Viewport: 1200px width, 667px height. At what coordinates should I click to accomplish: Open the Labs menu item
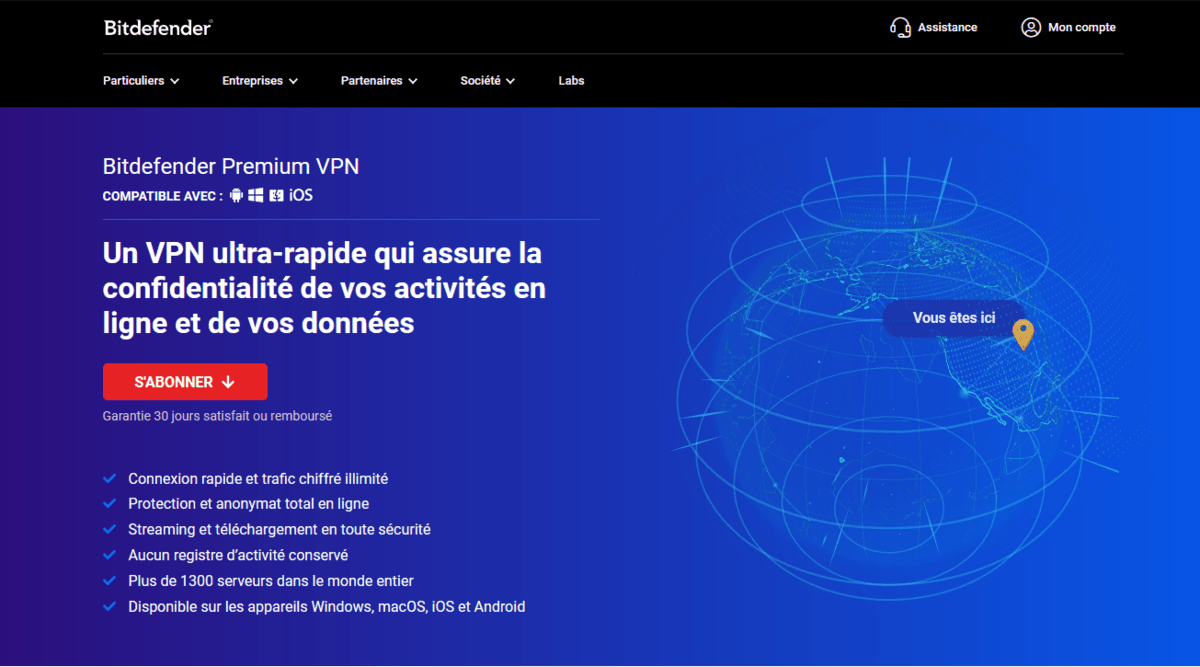coord(571,81)
